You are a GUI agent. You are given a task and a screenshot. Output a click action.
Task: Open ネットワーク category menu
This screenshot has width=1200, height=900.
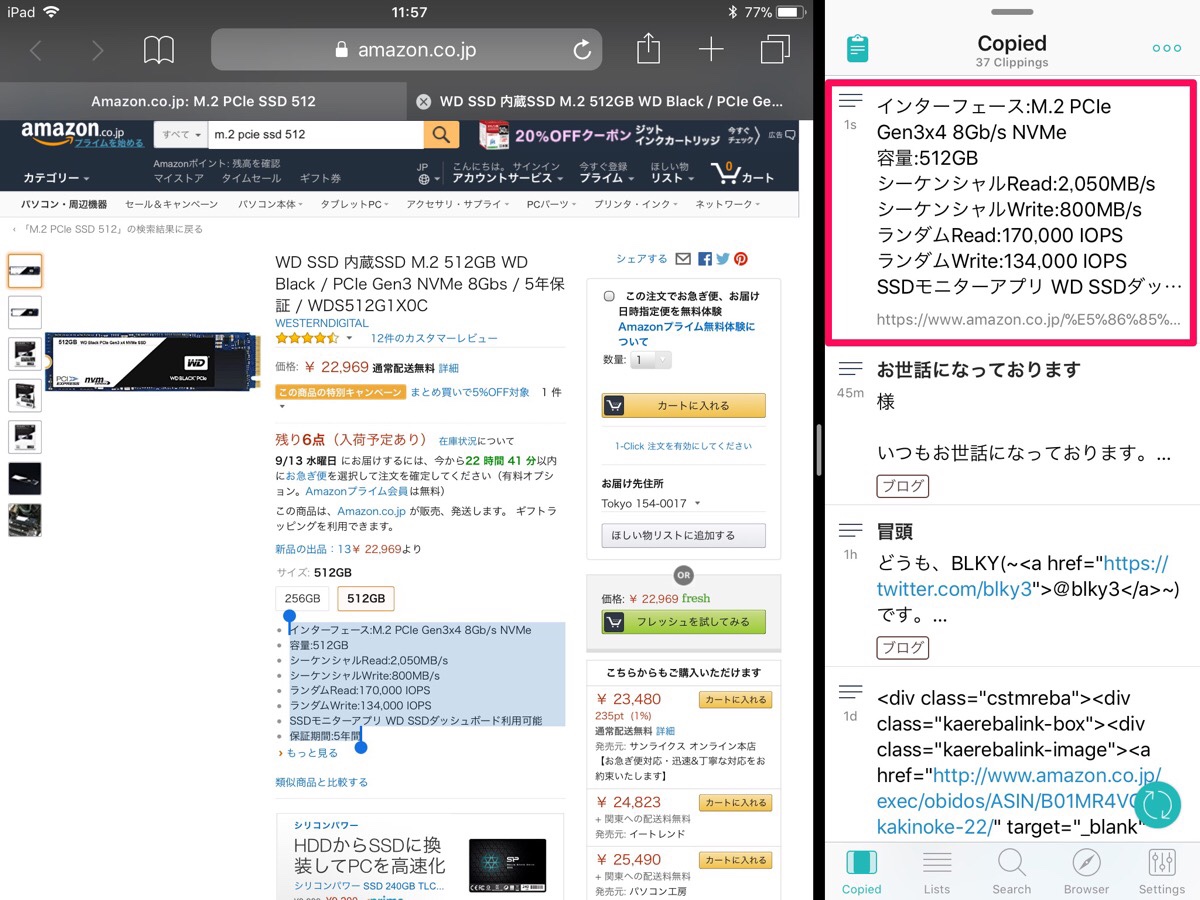pos(727,204)
